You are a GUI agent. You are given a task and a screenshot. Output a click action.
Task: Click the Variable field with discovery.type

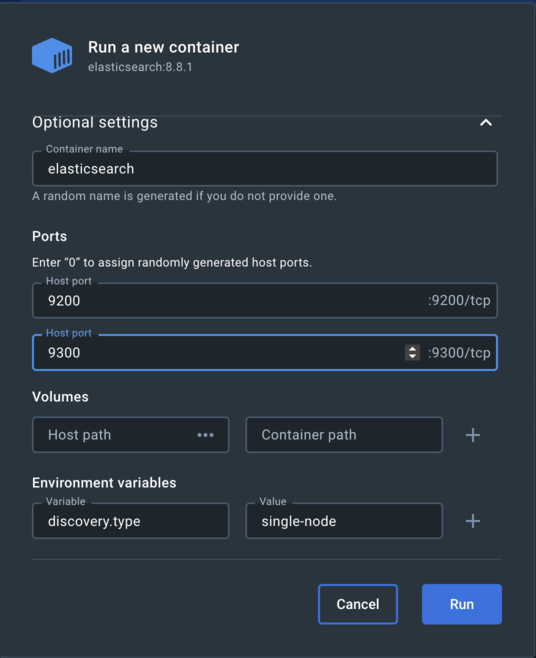[131, 521]
